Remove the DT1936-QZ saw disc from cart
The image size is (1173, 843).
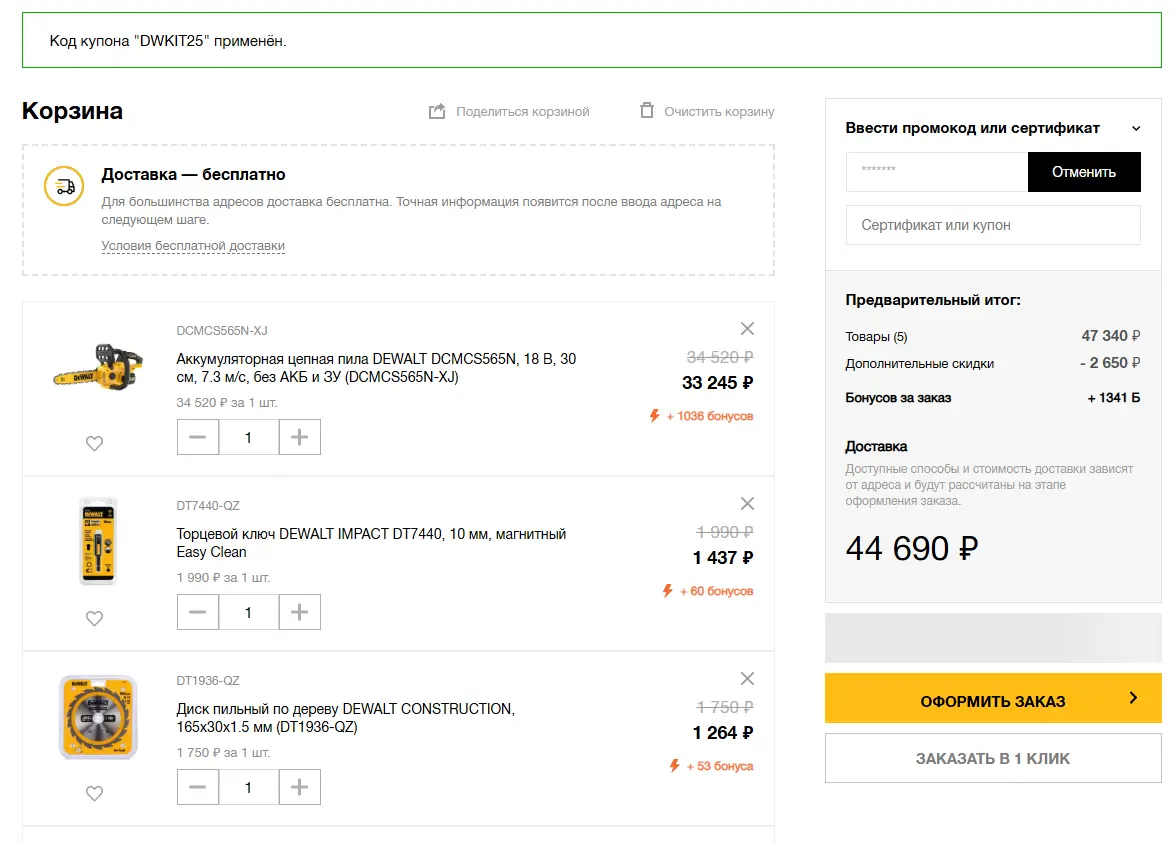(x=747, y=678)
